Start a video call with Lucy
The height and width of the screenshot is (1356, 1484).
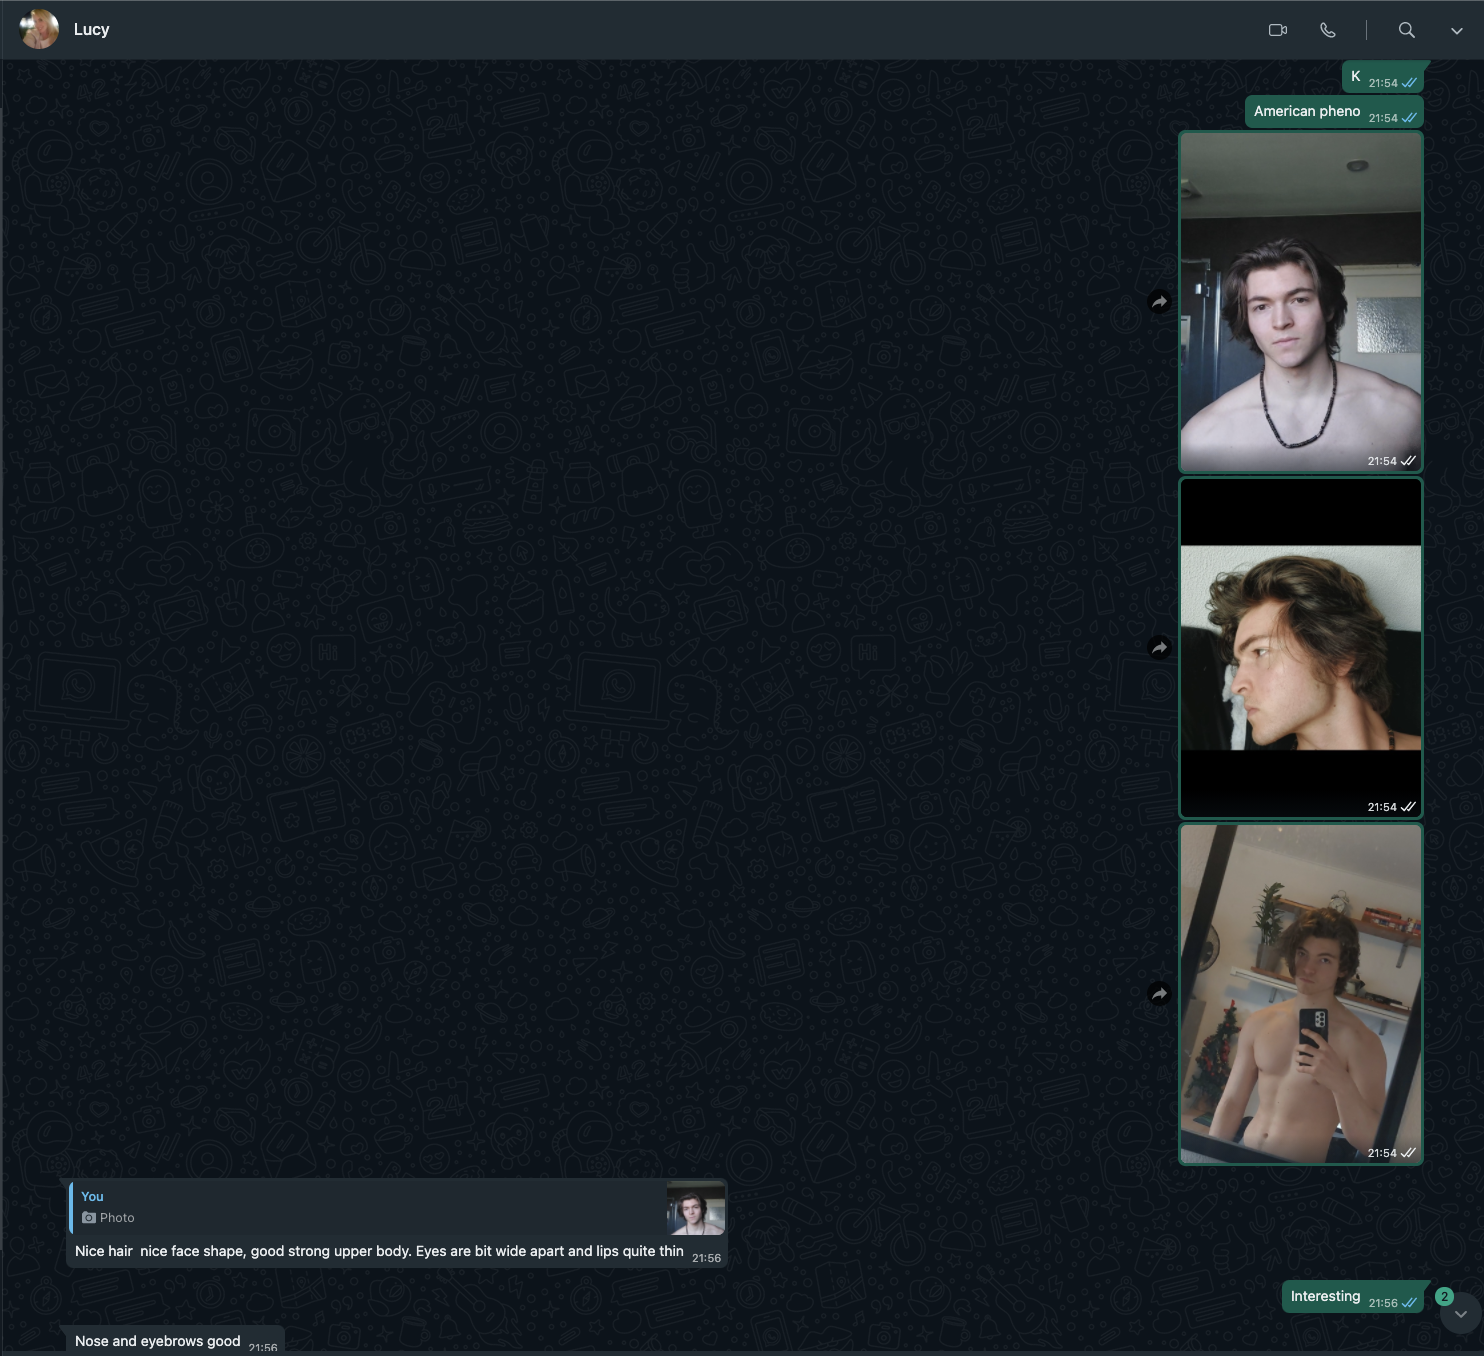tap(1277, 30)
